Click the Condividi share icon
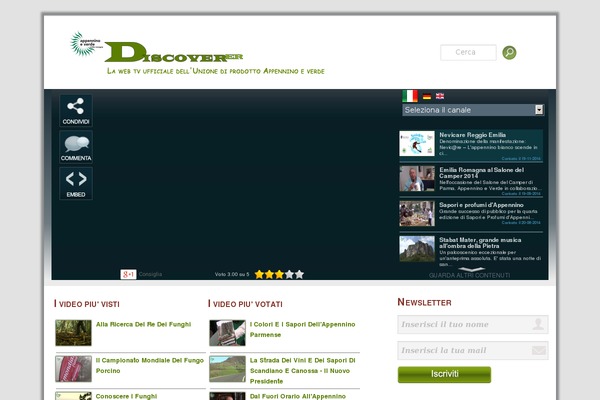The image size is (600, 400). pos(76,111)
